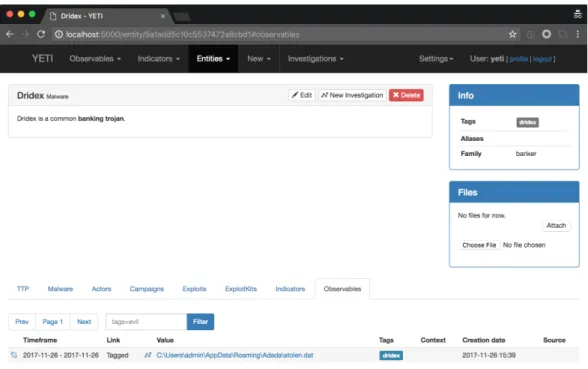Image resolution: width=588 pixels, height=369 pixels.
Task: Click the gray dridex tag in Info
Action: point(527,122)
